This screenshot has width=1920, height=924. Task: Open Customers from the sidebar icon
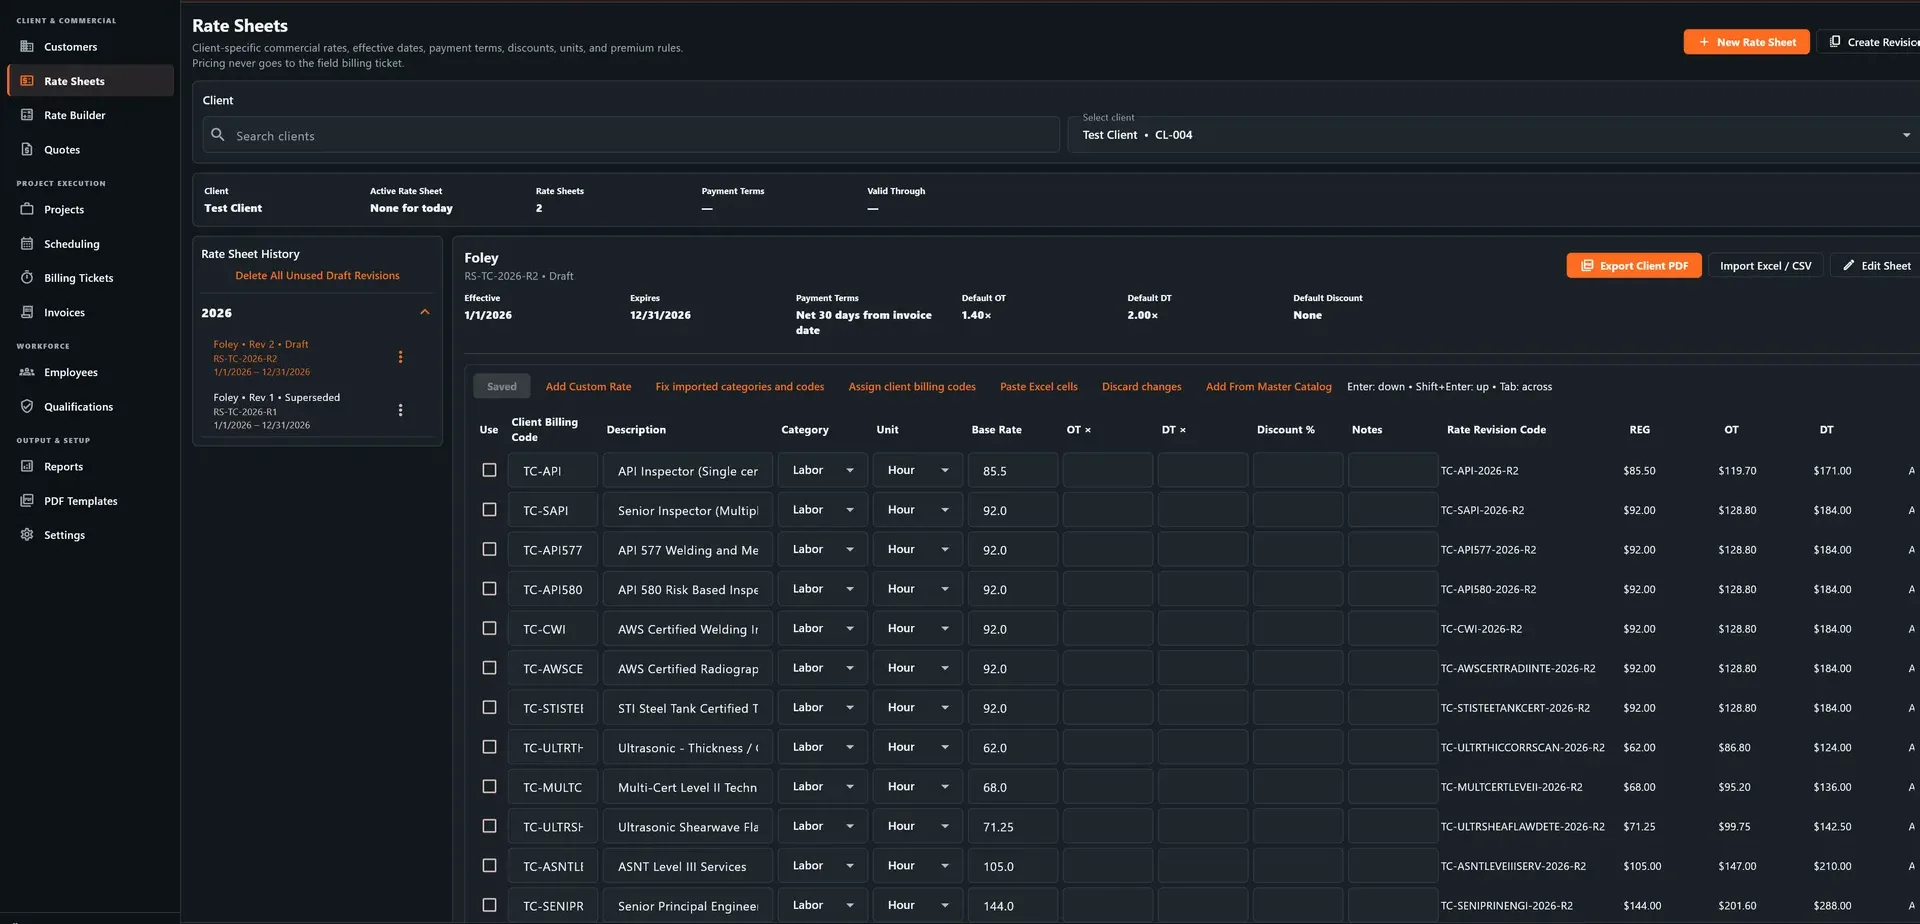(27, 47)
